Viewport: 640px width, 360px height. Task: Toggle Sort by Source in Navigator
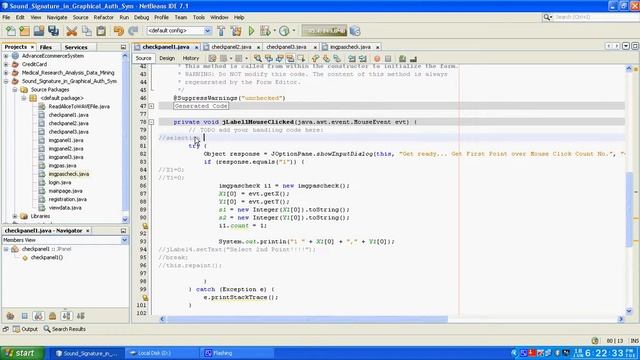(80, 316)
